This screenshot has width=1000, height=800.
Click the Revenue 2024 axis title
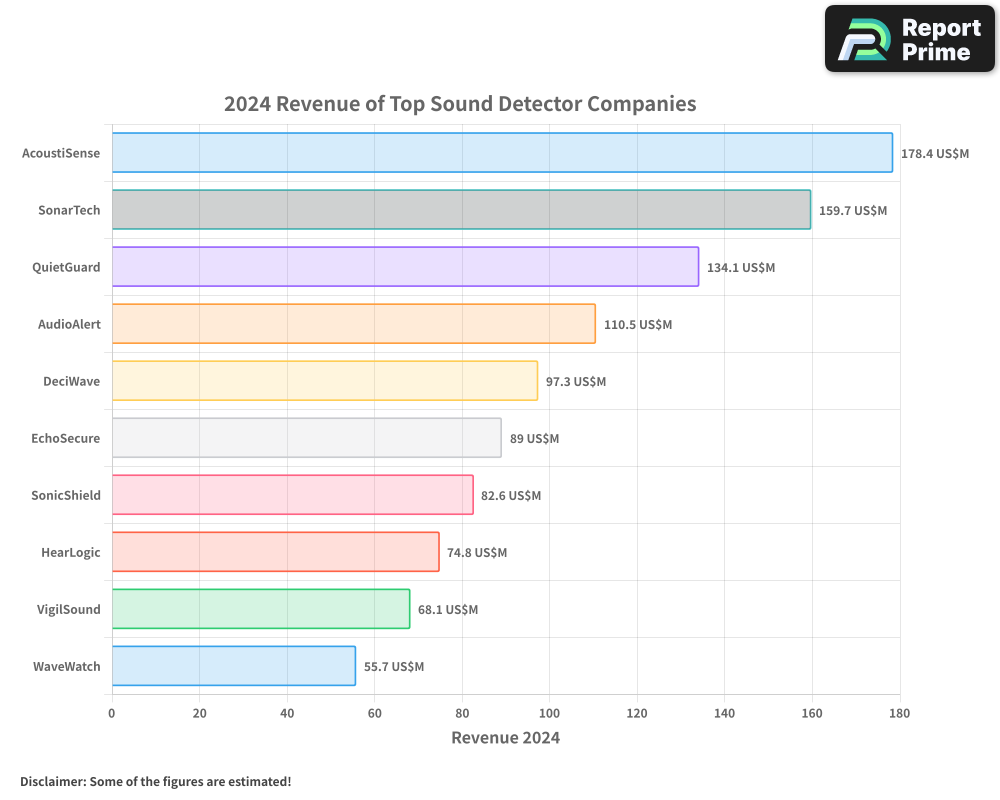click(506, 737)
